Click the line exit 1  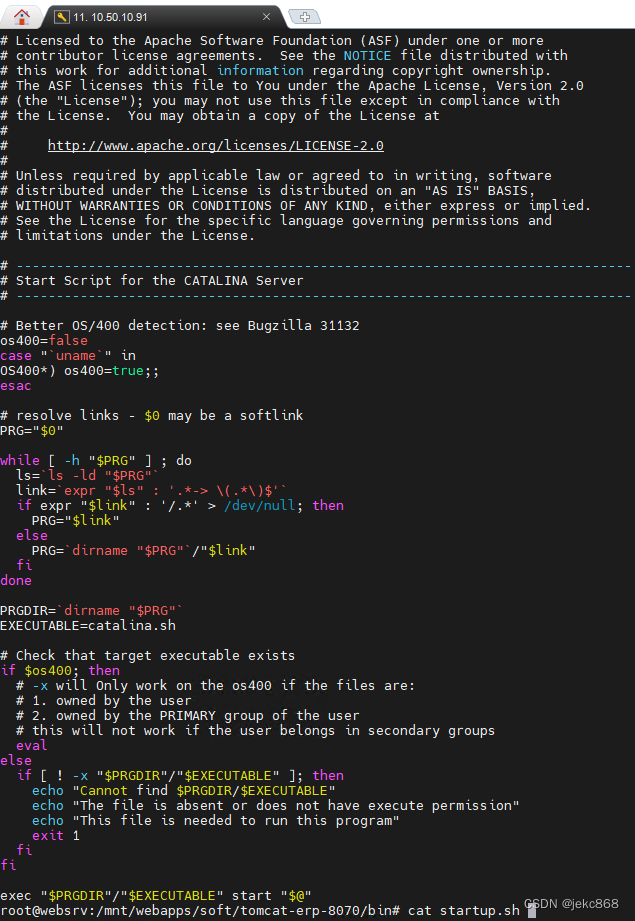pos(56,835)
